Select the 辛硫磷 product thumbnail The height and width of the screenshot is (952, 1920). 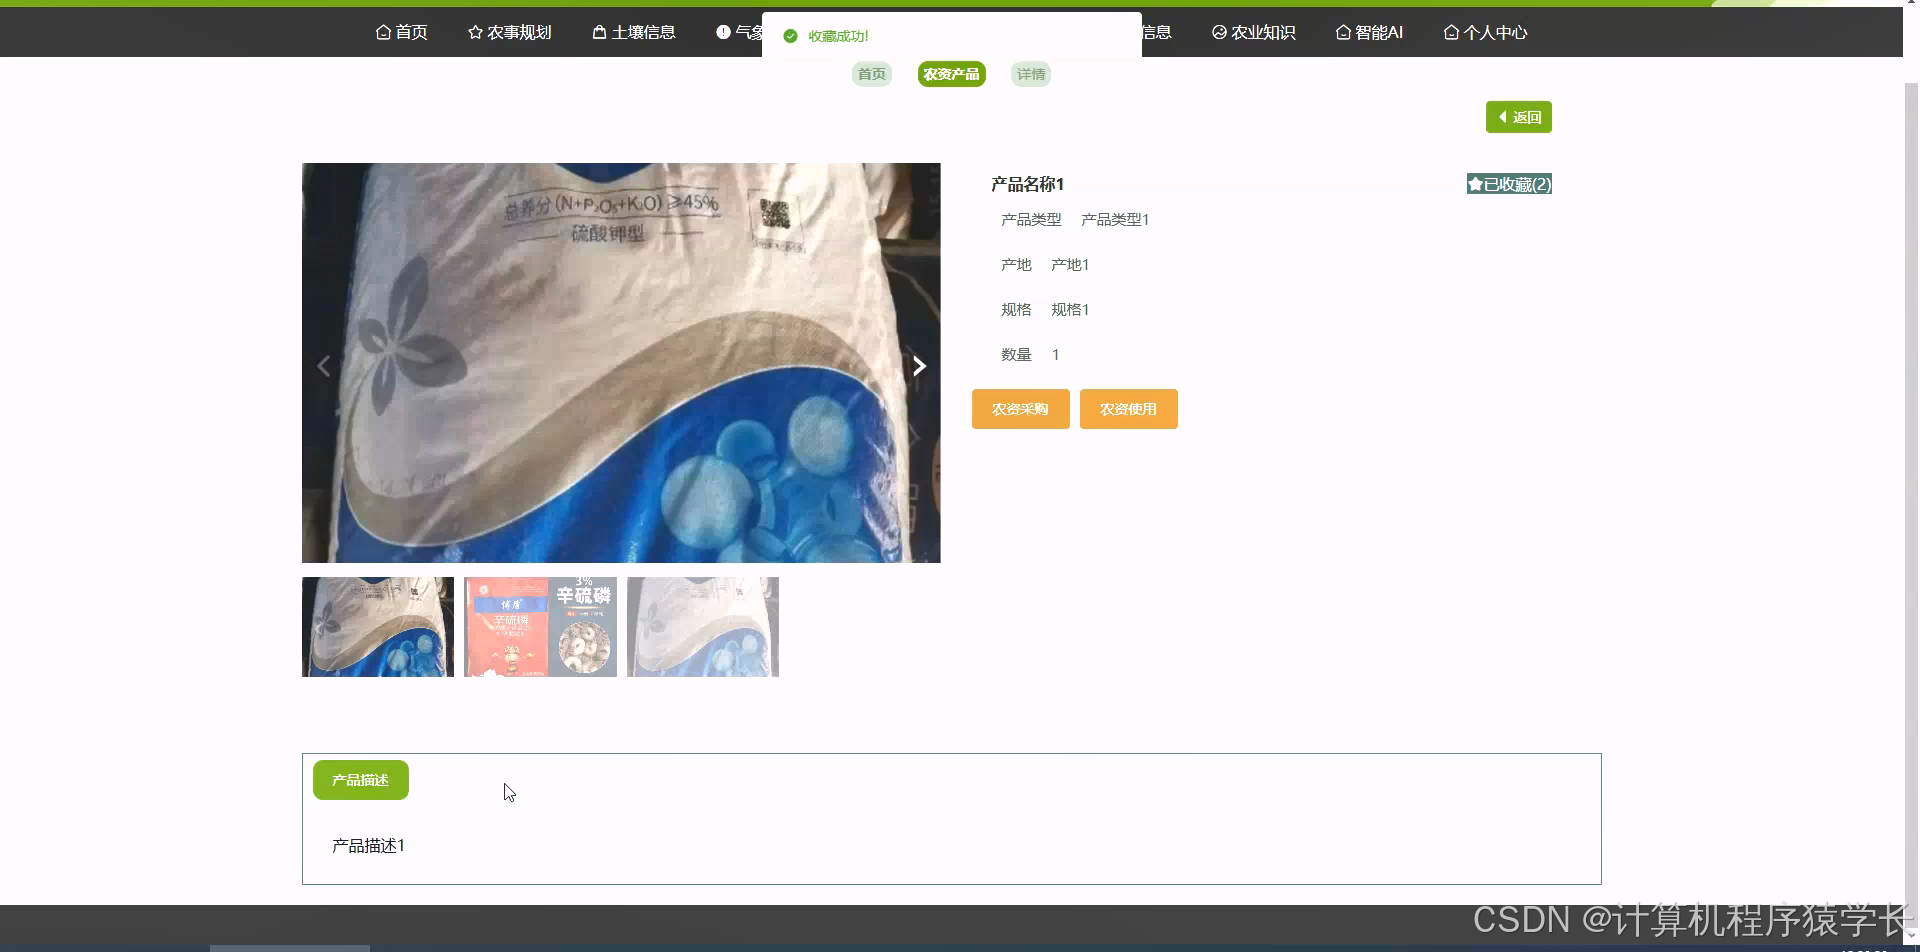click(x=539, y=626)
